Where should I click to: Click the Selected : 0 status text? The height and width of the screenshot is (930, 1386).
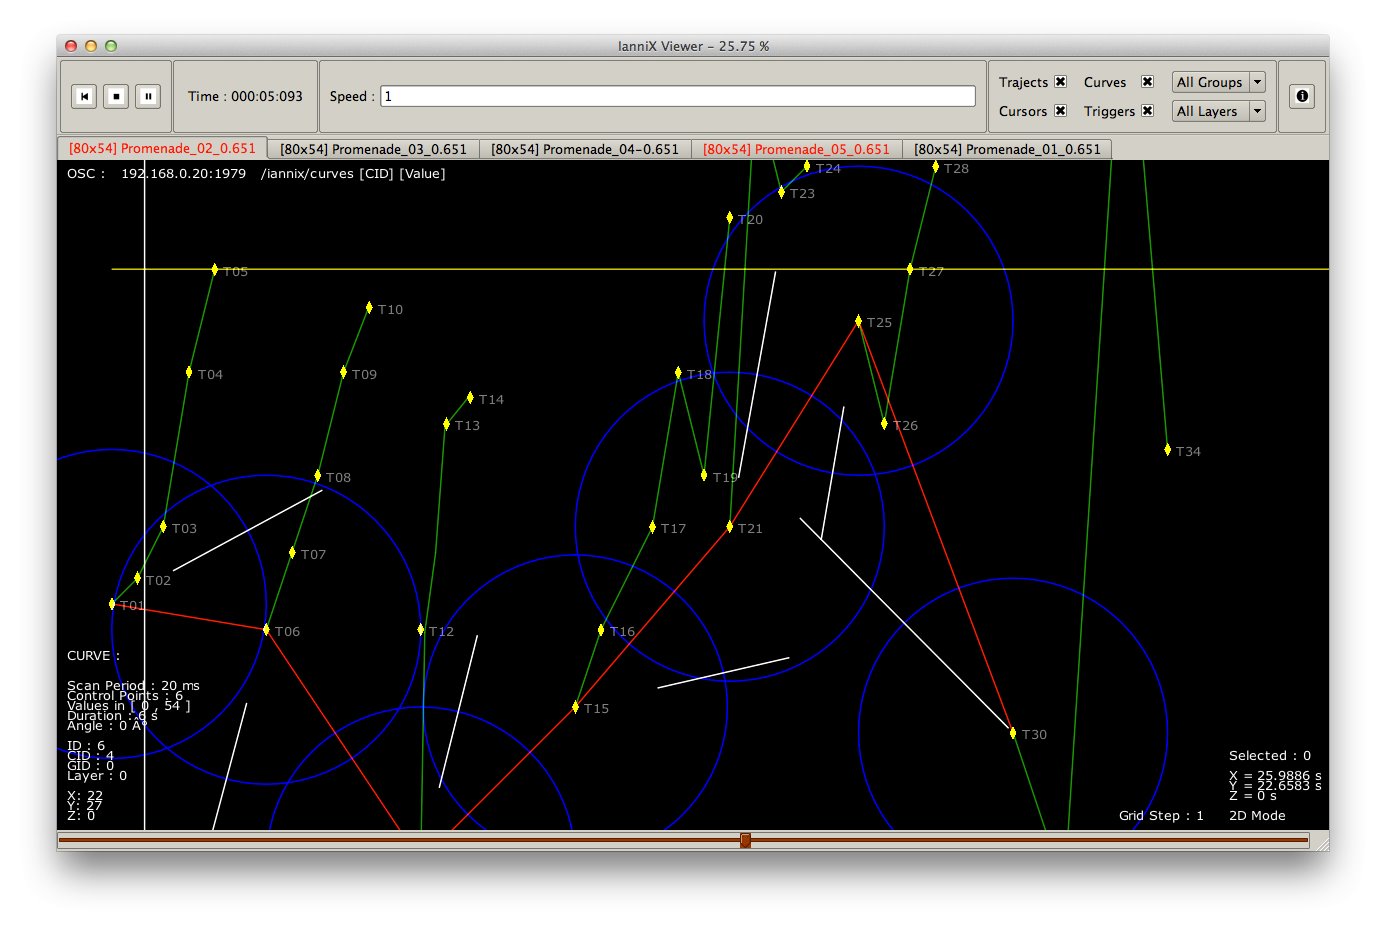pyautogui.click(x=1270, y=755)
